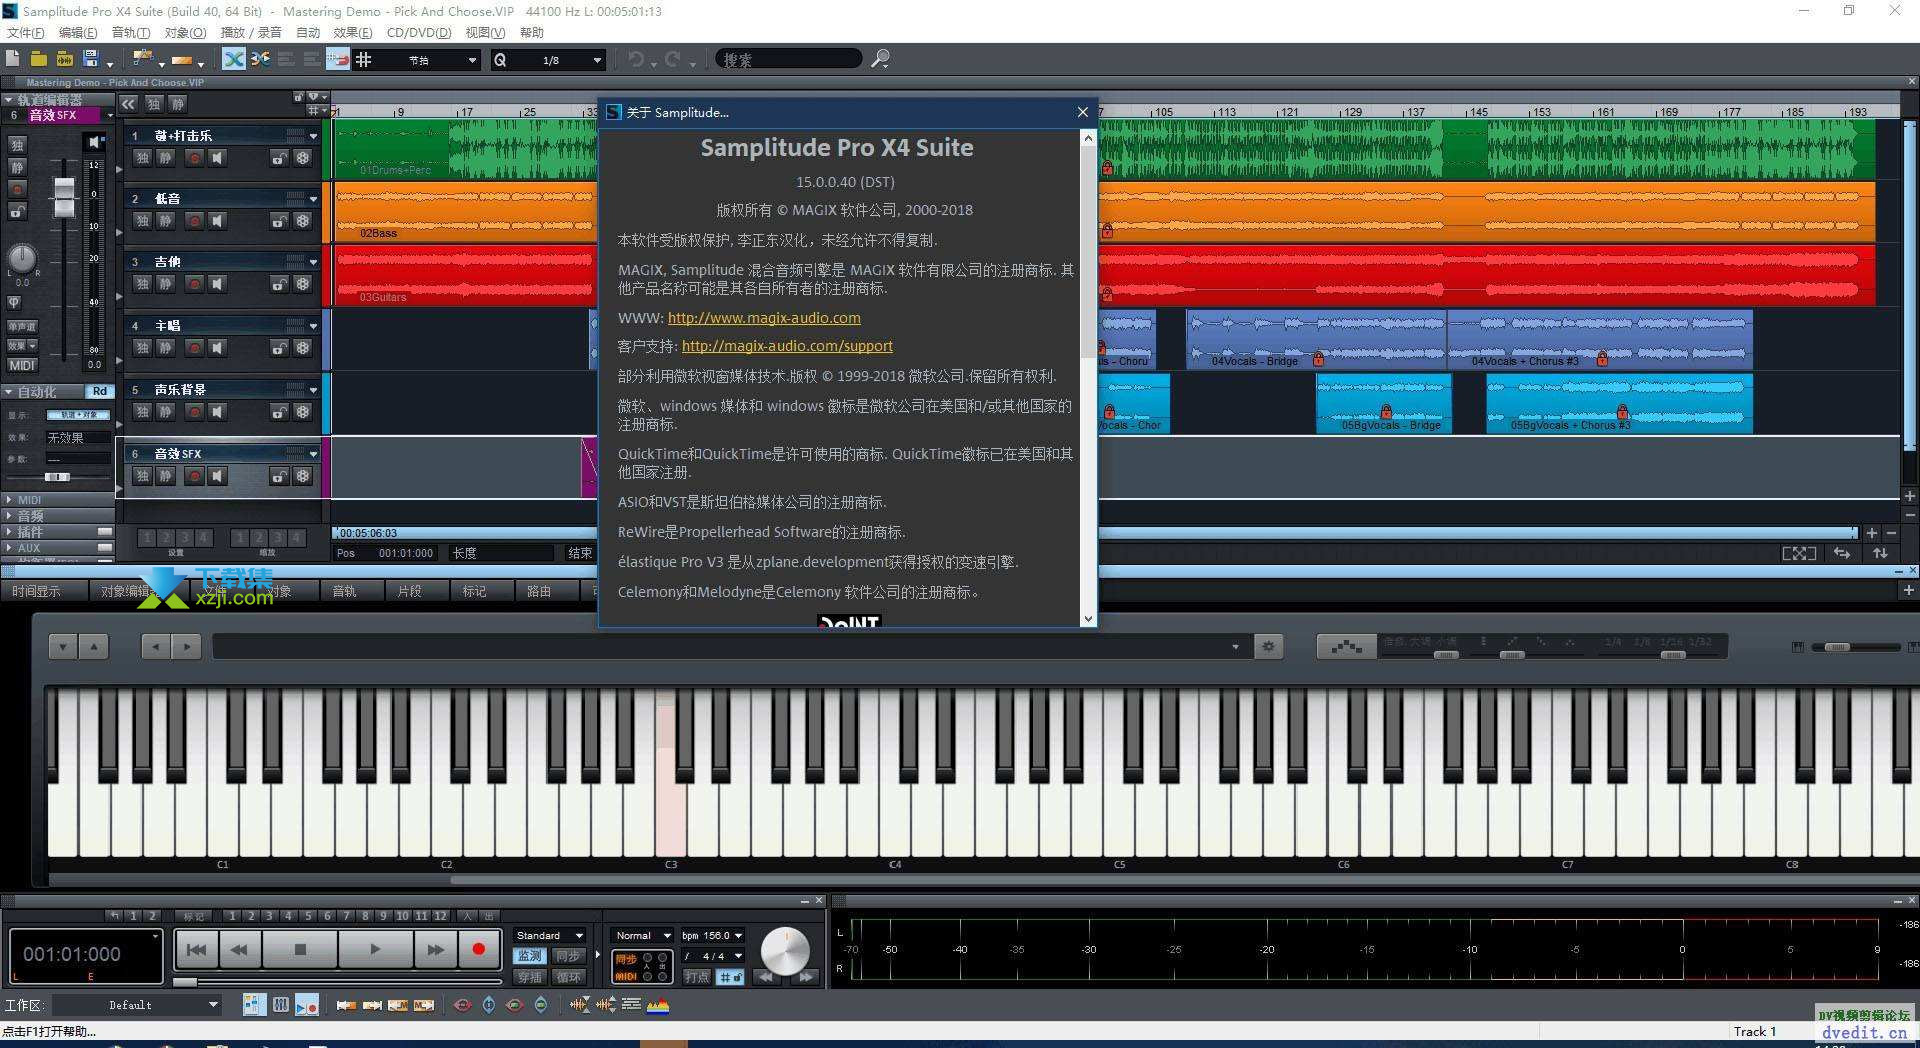Open the magix-audio.com/support link
This screenshot has width=1920, height=1048.
pos(787,346)
